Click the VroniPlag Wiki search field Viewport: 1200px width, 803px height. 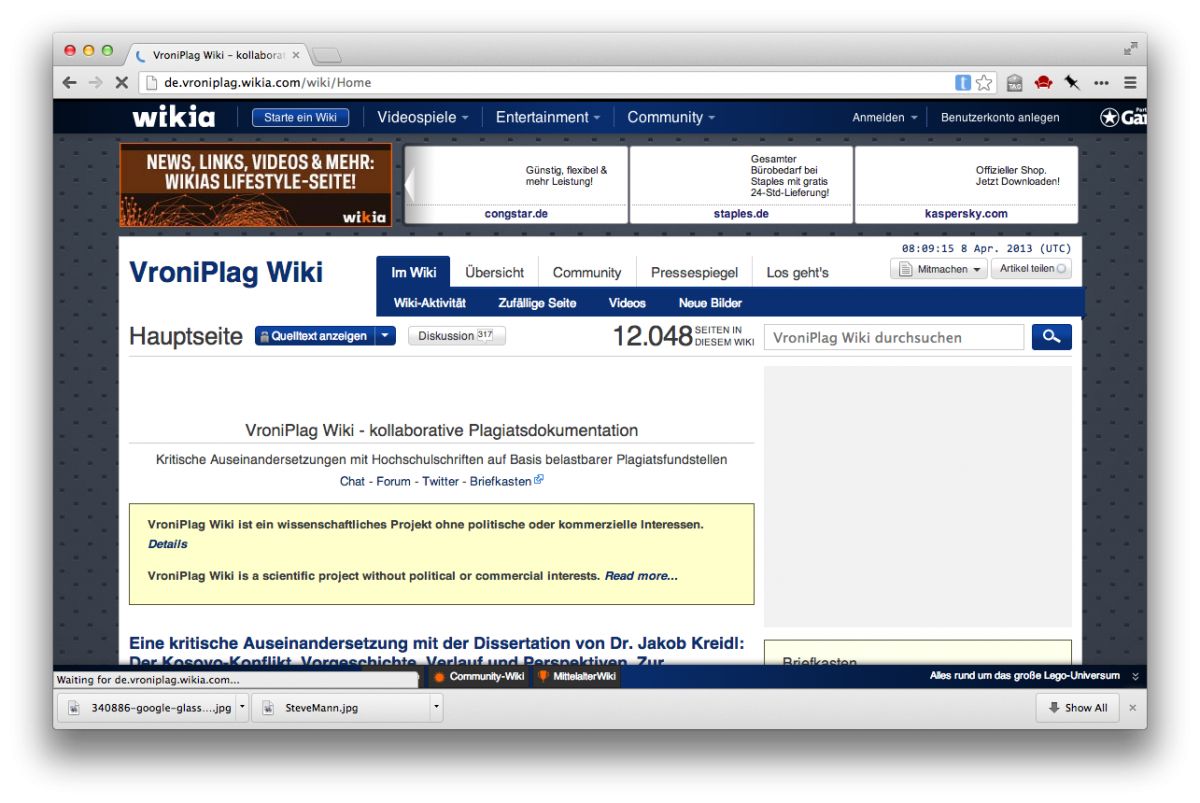pyautogui.click(x=893, y=337)
